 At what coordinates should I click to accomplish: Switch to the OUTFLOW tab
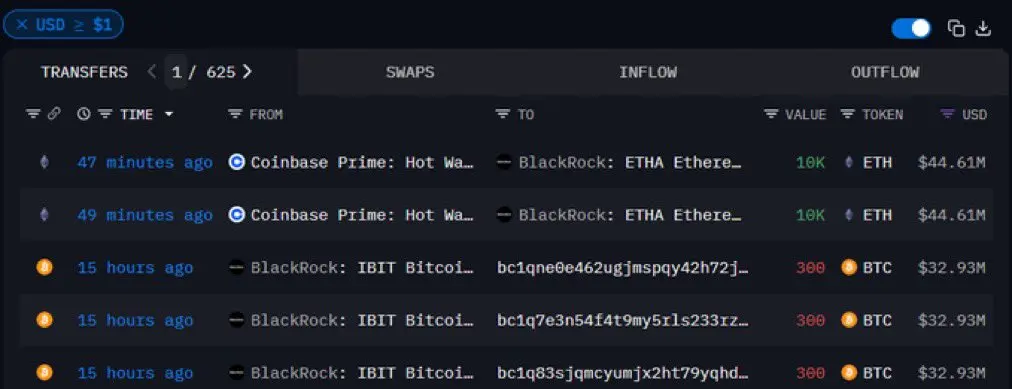(x=885, y=72)
